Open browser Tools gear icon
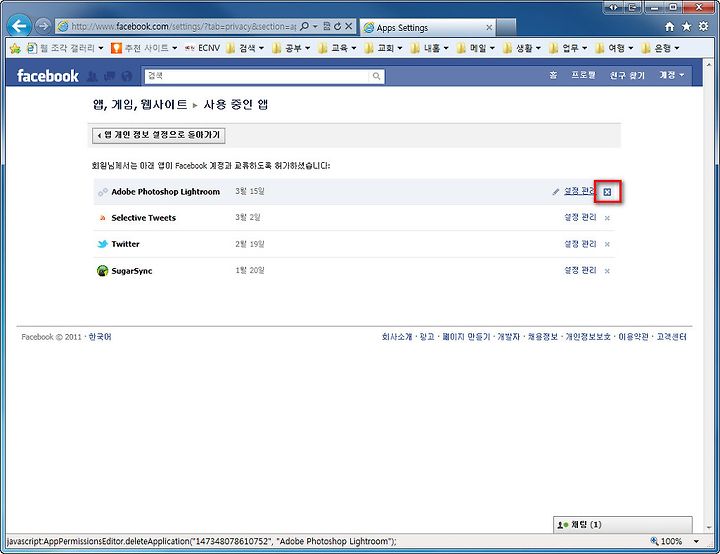The width and height of the screenshot is (720, 554). pos(703,27)
